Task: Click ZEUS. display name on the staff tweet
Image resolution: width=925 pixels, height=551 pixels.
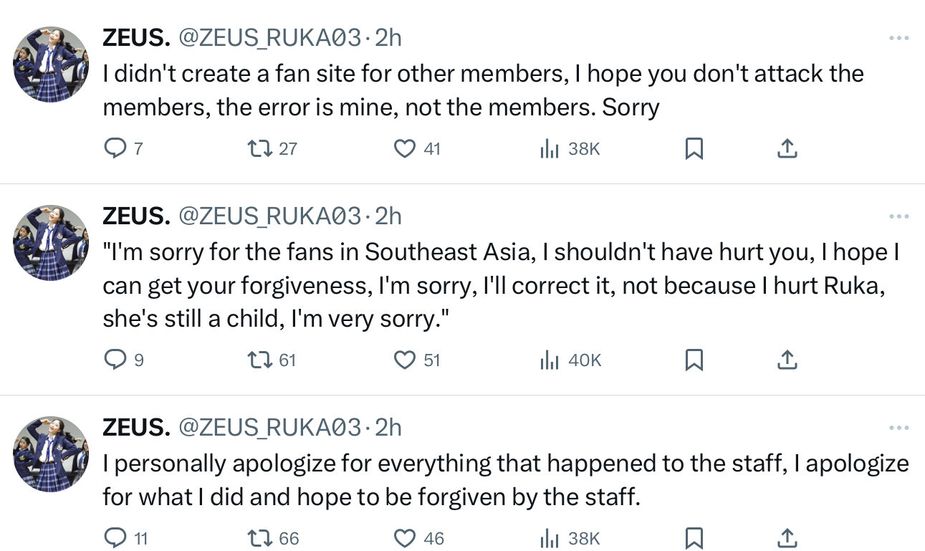Action: (x=135, y=428)
